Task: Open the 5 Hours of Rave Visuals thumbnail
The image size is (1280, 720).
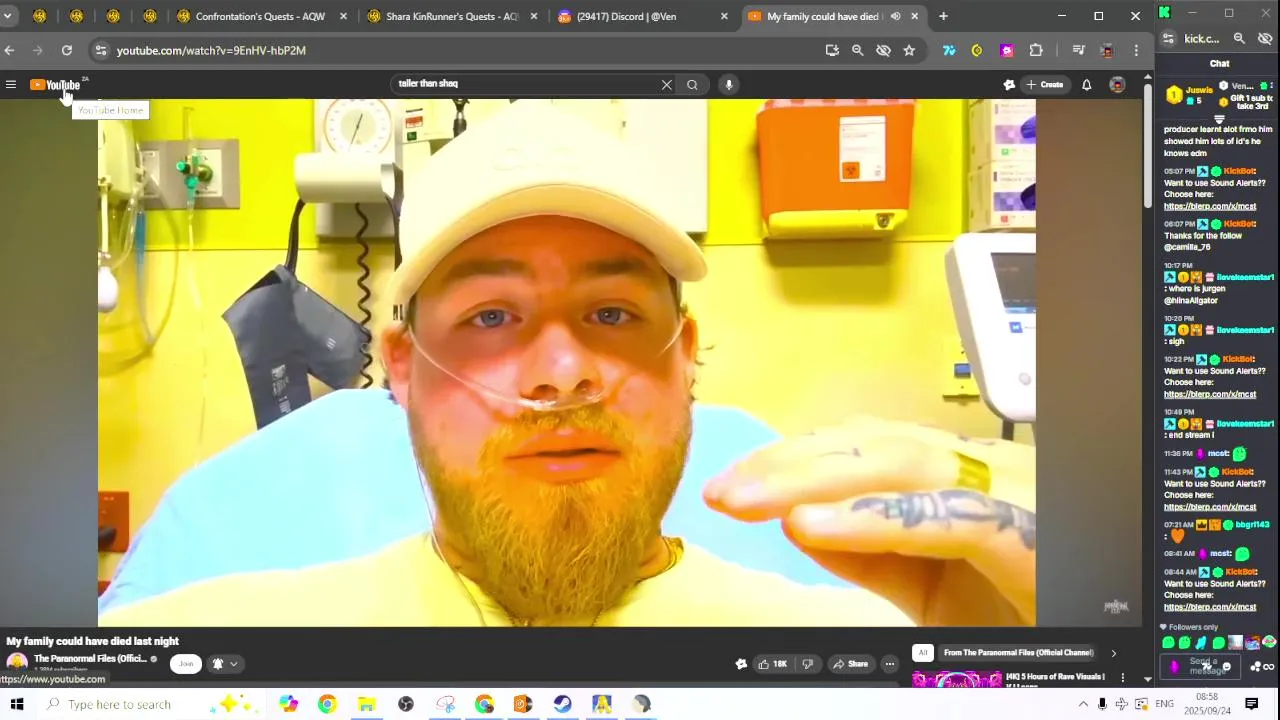Action: (x=957, y=679)
